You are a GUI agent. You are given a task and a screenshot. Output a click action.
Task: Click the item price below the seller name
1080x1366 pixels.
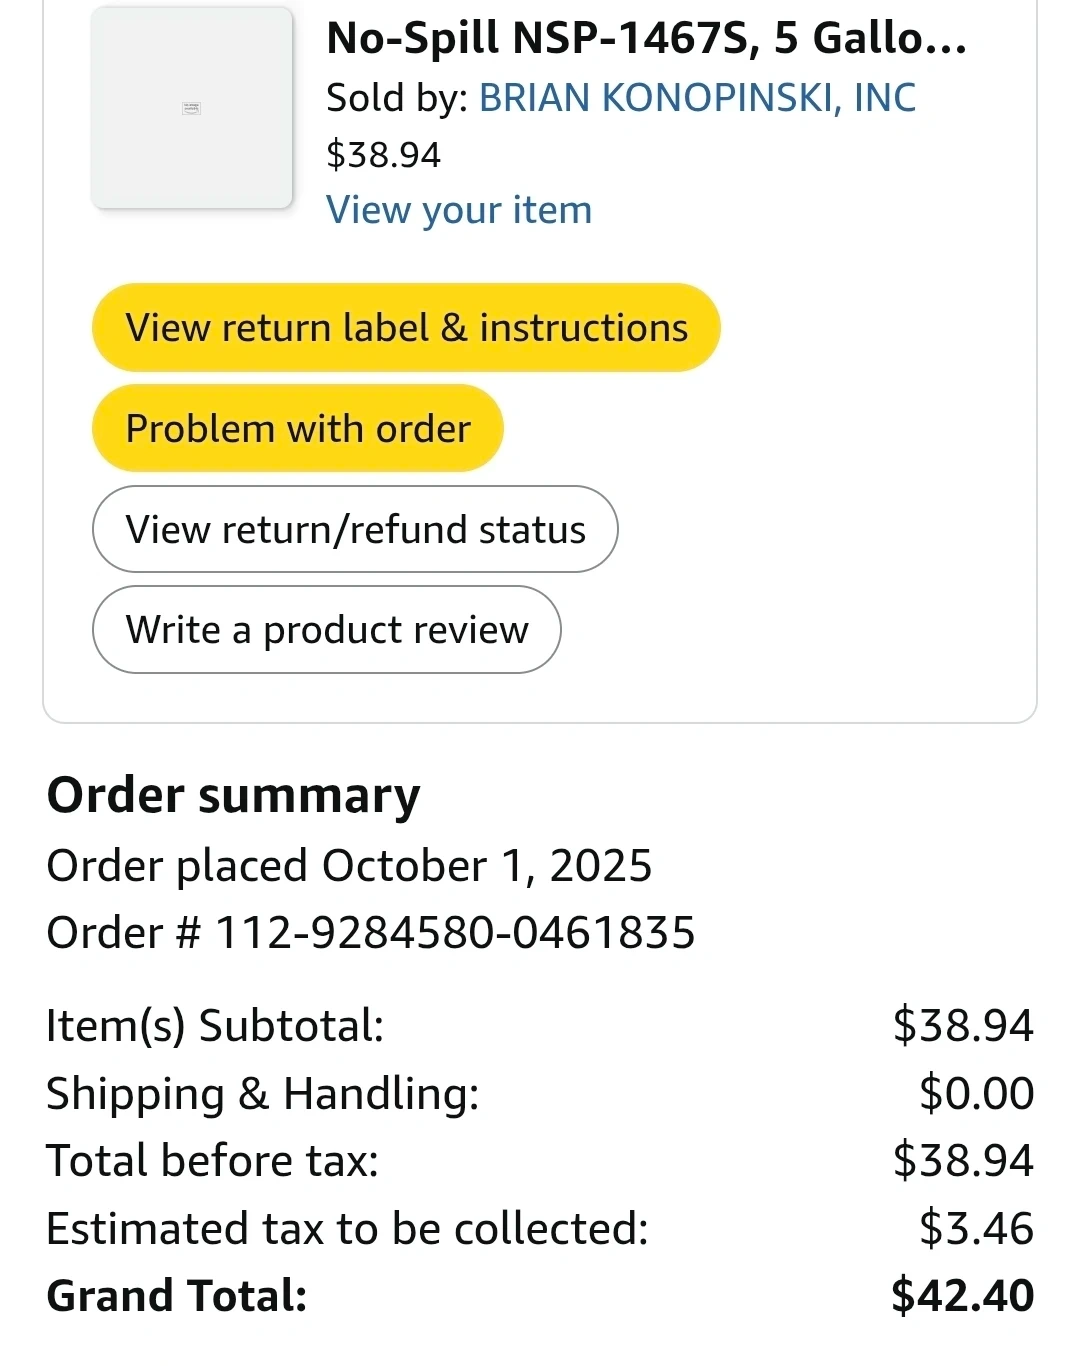[x=383, y=155]
